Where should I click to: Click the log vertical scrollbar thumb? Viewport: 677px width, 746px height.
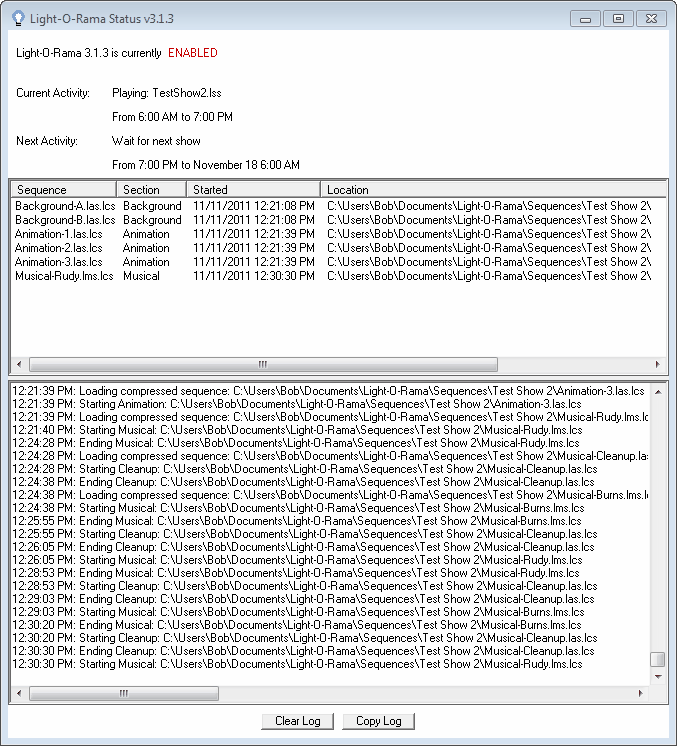tap(657, 659)
